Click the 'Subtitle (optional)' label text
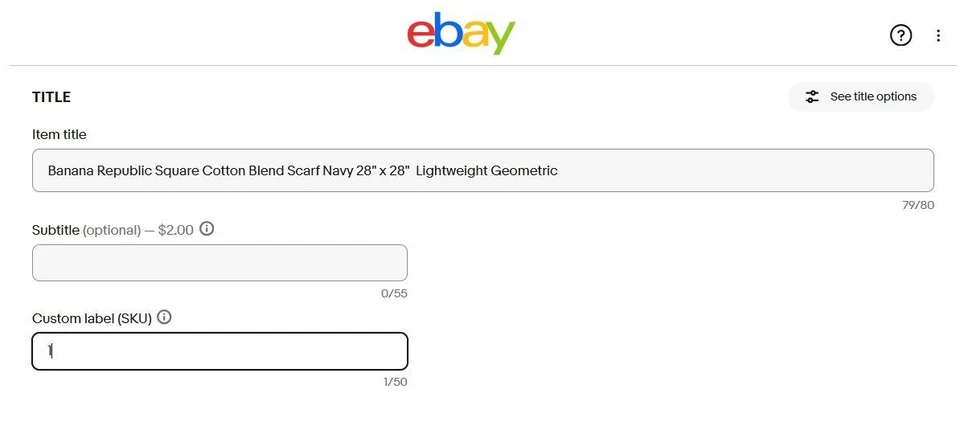960x422 pixels. (x=86, y=230)
